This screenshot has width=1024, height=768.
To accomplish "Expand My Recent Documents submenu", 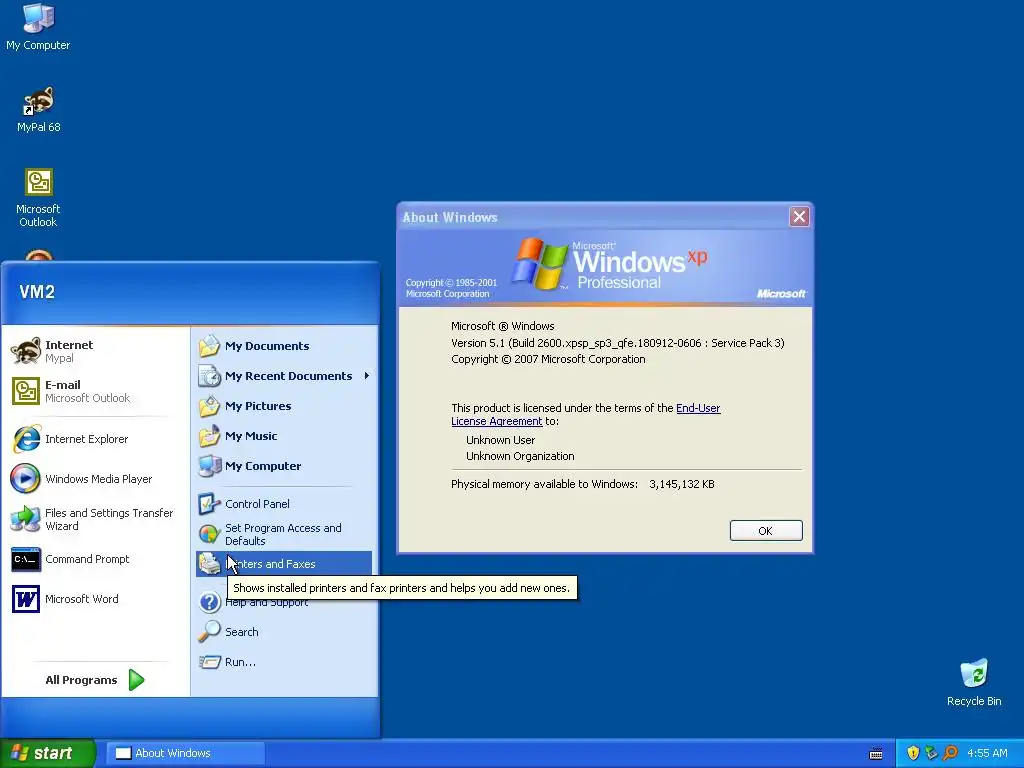I will 284,376.
